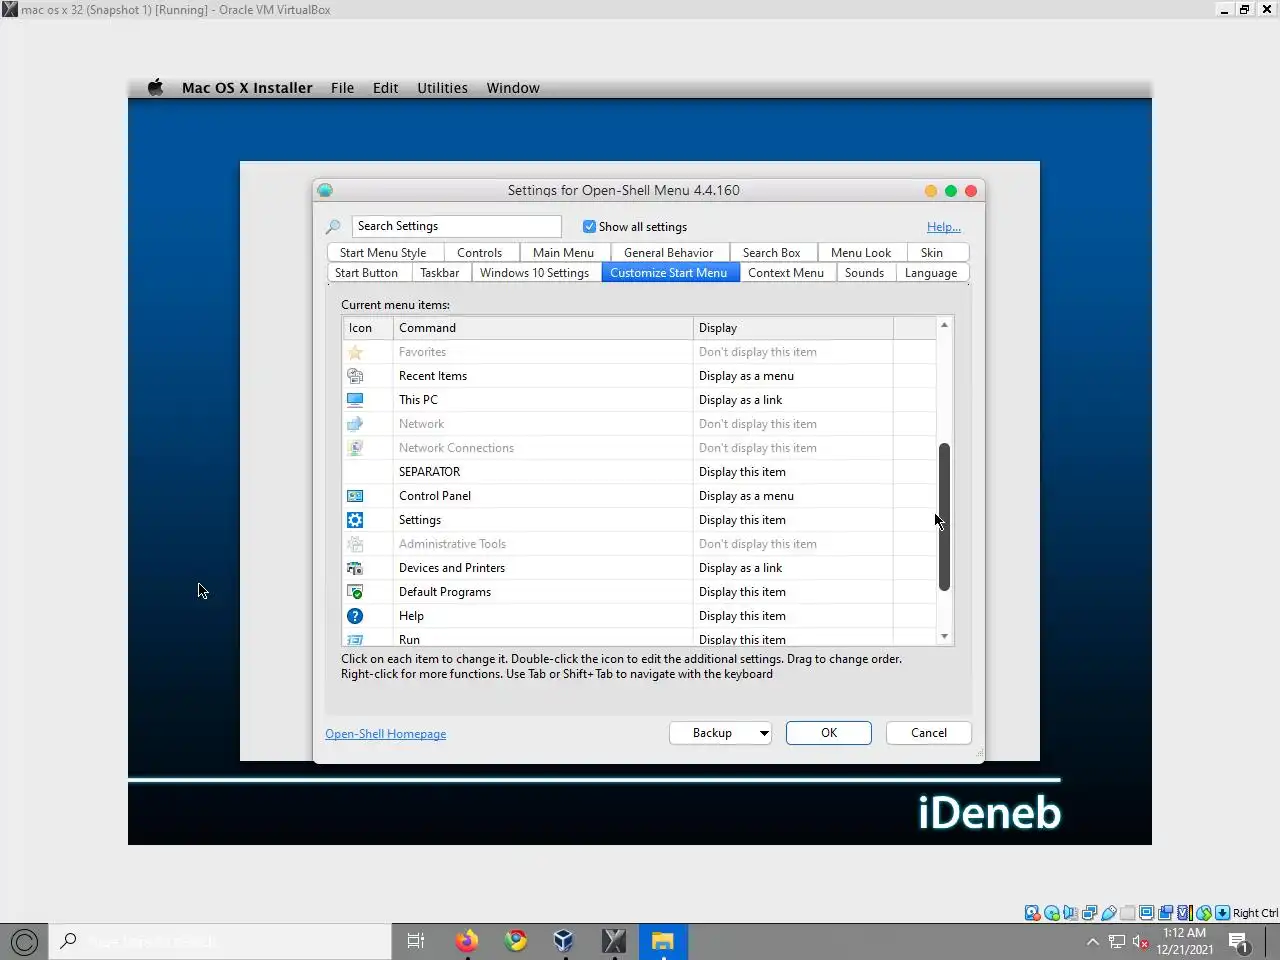The height and width of the screenshot is (960, 1280).
Task: Switch to the Windows 10 Settings tab
Action: pyautogui.click(x=534, y=273)
